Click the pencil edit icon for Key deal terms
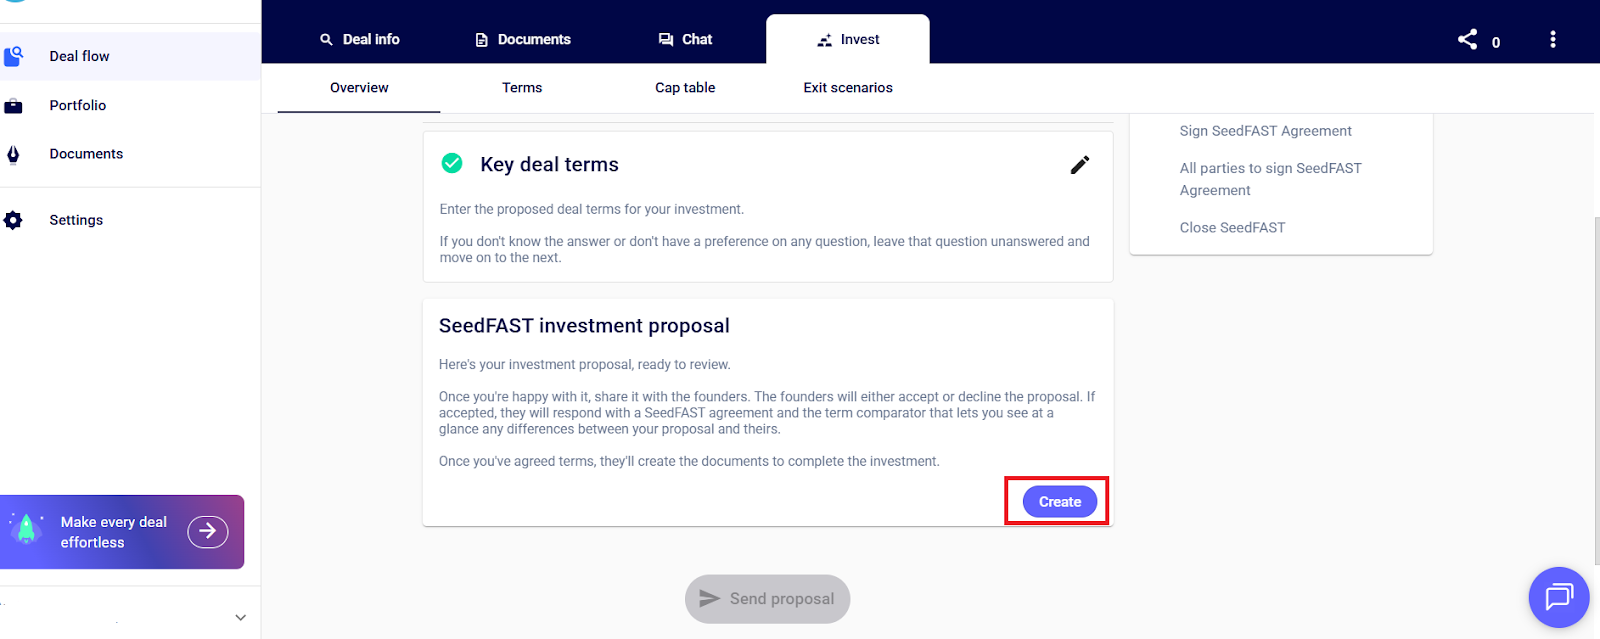1600x639 pixels. click(1080, 165)
